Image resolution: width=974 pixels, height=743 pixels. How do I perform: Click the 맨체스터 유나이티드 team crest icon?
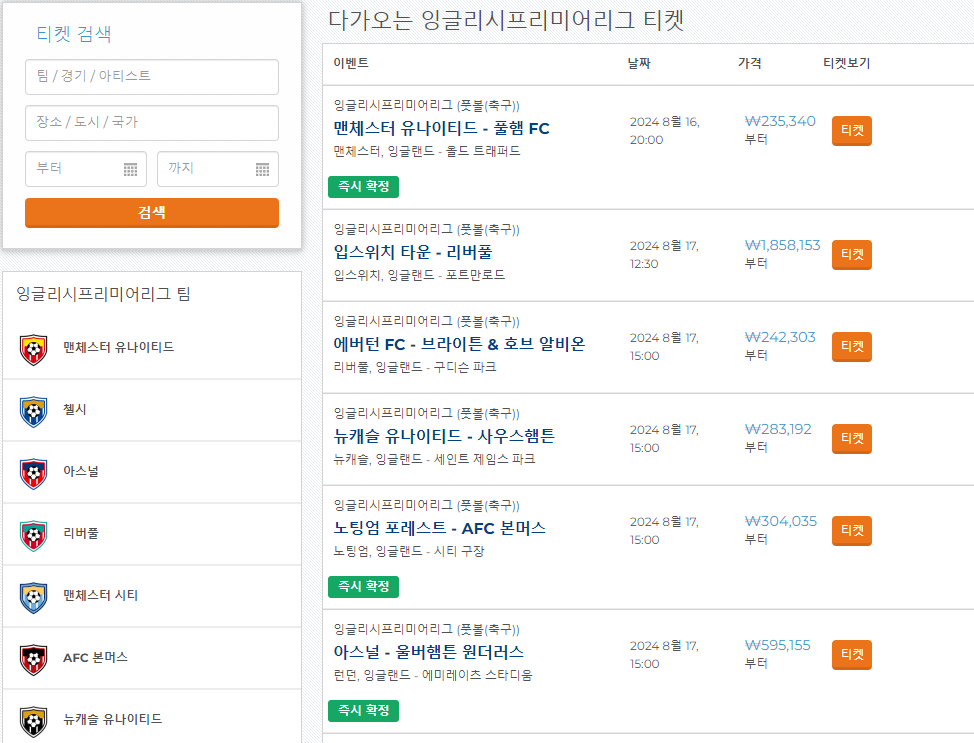pos(34,350)
